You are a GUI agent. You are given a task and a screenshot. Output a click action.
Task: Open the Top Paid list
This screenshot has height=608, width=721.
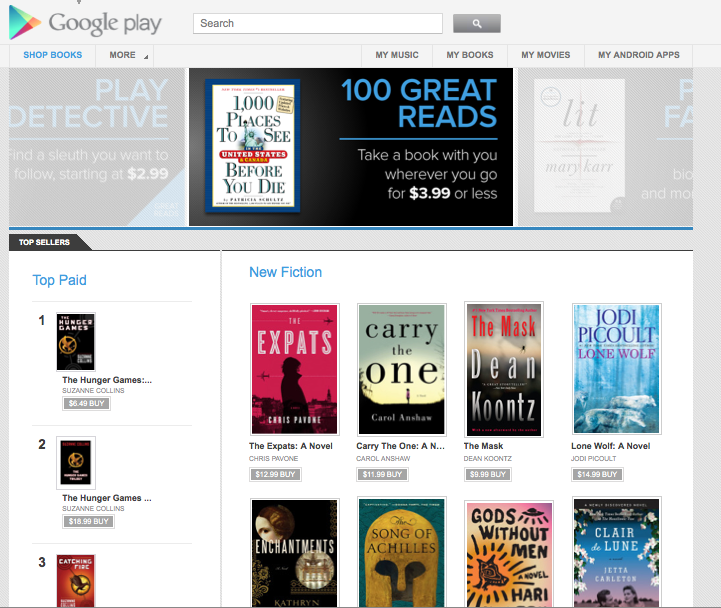59,280
